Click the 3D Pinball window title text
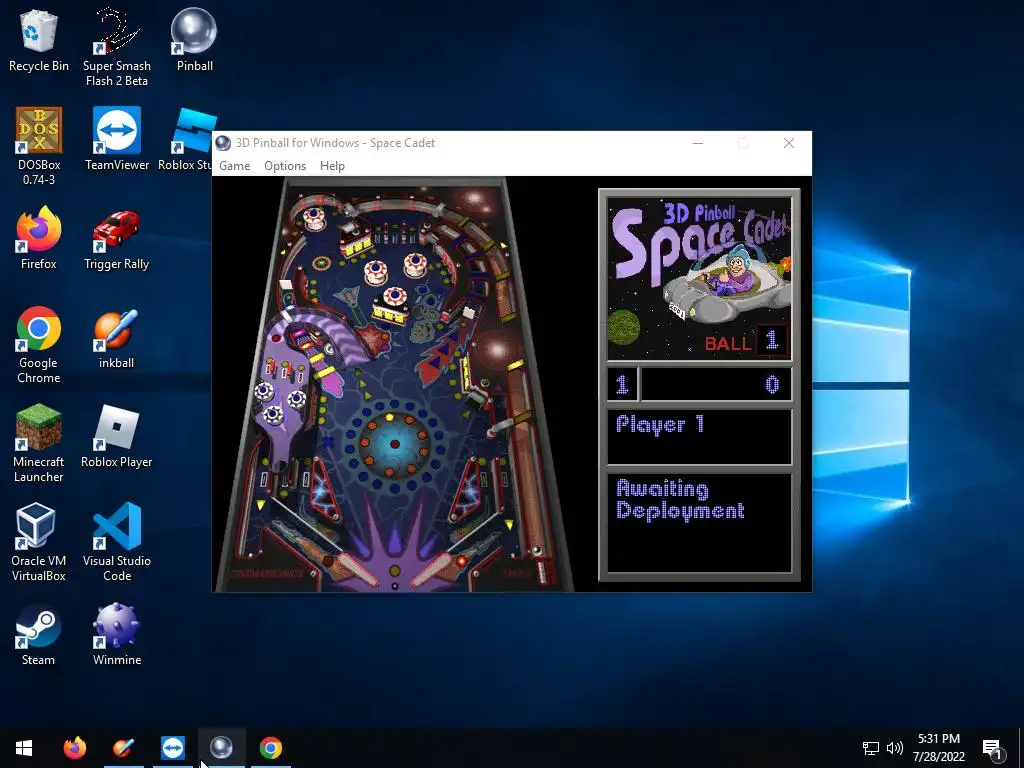This screenshot has height=768, width=1024. click(335, 143)
